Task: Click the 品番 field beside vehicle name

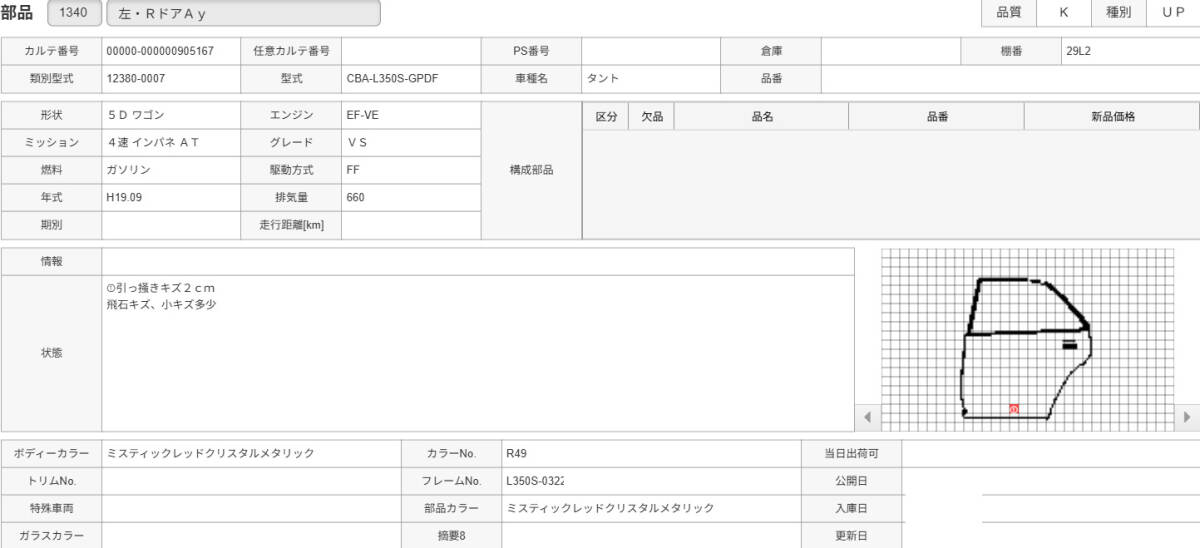Action: (x=1010, y=78)
